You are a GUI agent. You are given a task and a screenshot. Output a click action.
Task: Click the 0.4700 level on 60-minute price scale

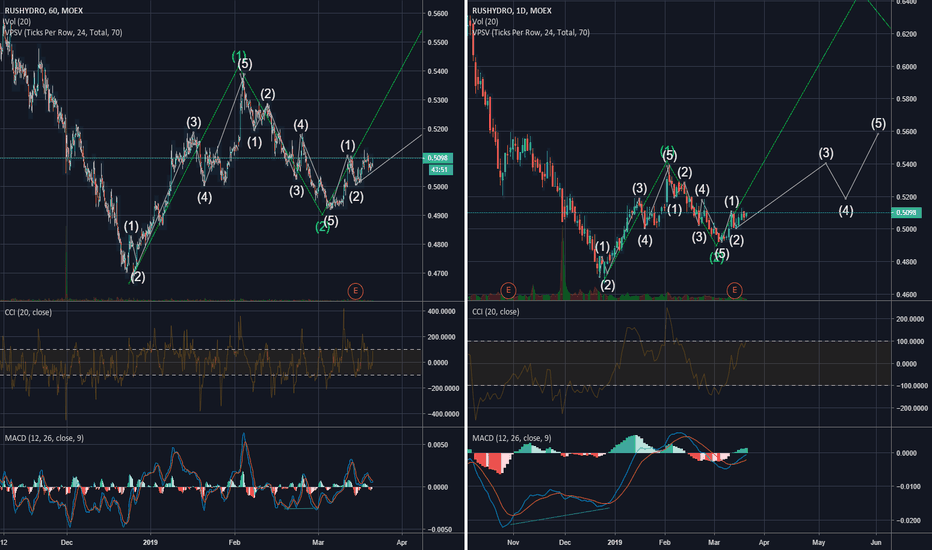(x=437, y=274)
